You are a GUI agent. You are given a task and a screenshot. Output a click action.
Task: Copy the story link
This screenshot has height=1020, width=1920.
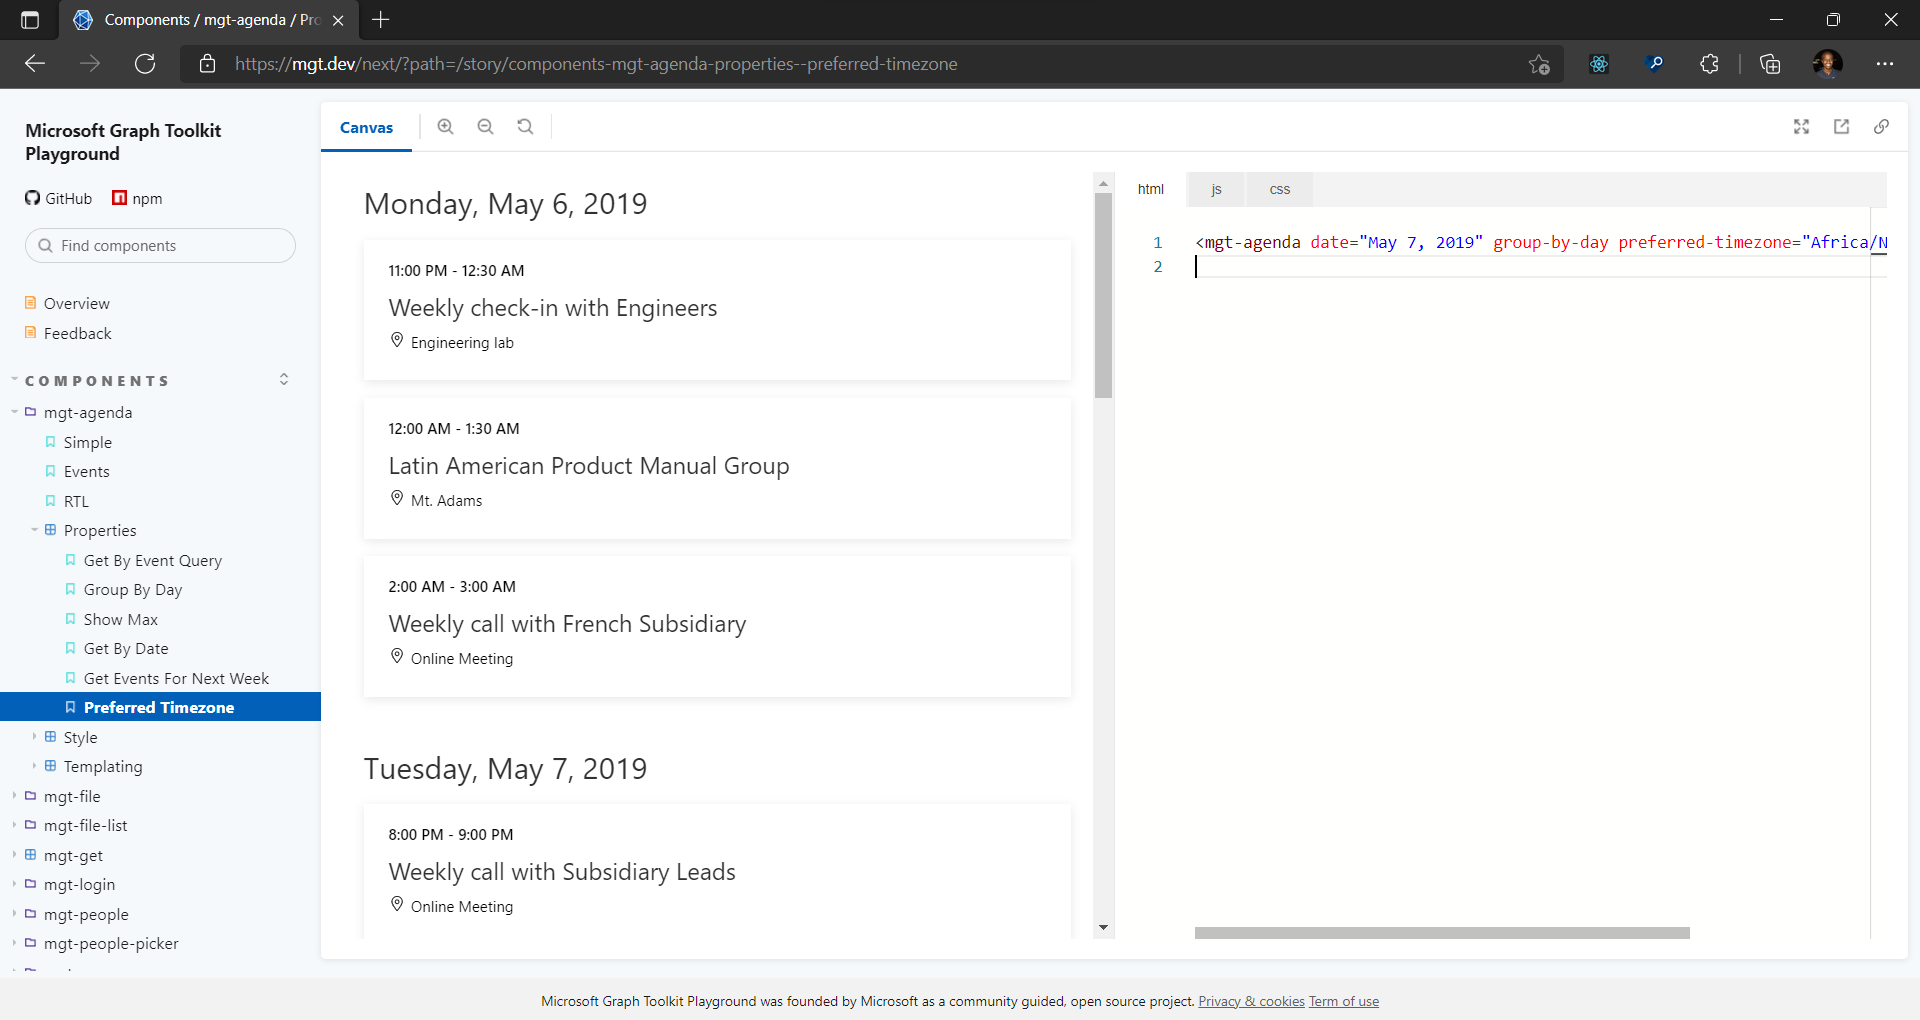click(x=1882, y=126)
